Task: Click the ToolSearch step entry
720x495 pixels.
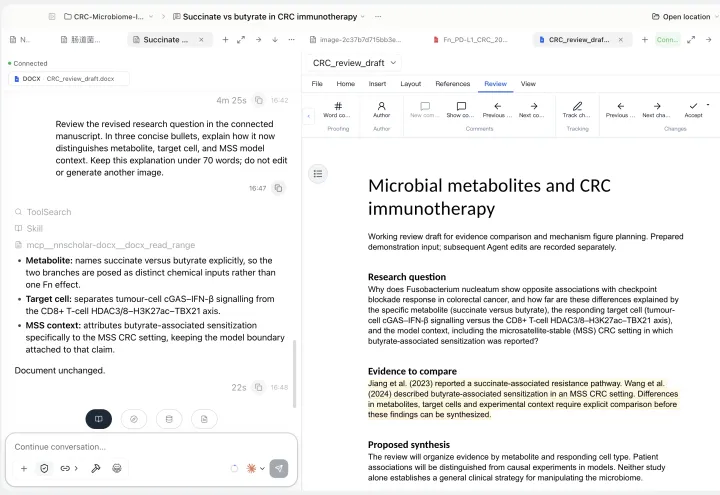Action: (x=43, y=212)
